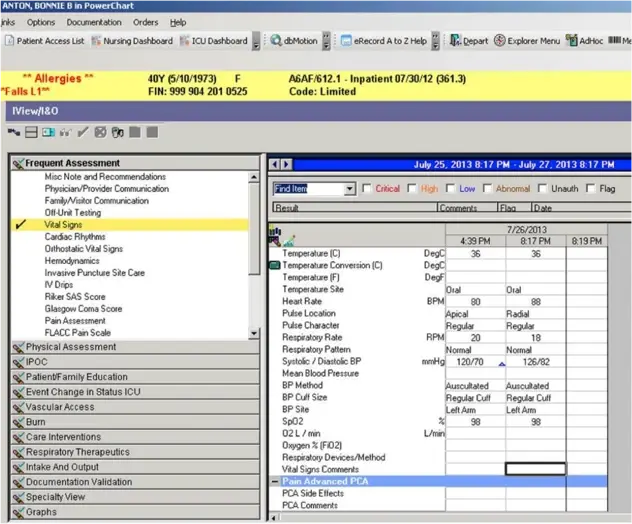Open the Help menu

point(178,22)
